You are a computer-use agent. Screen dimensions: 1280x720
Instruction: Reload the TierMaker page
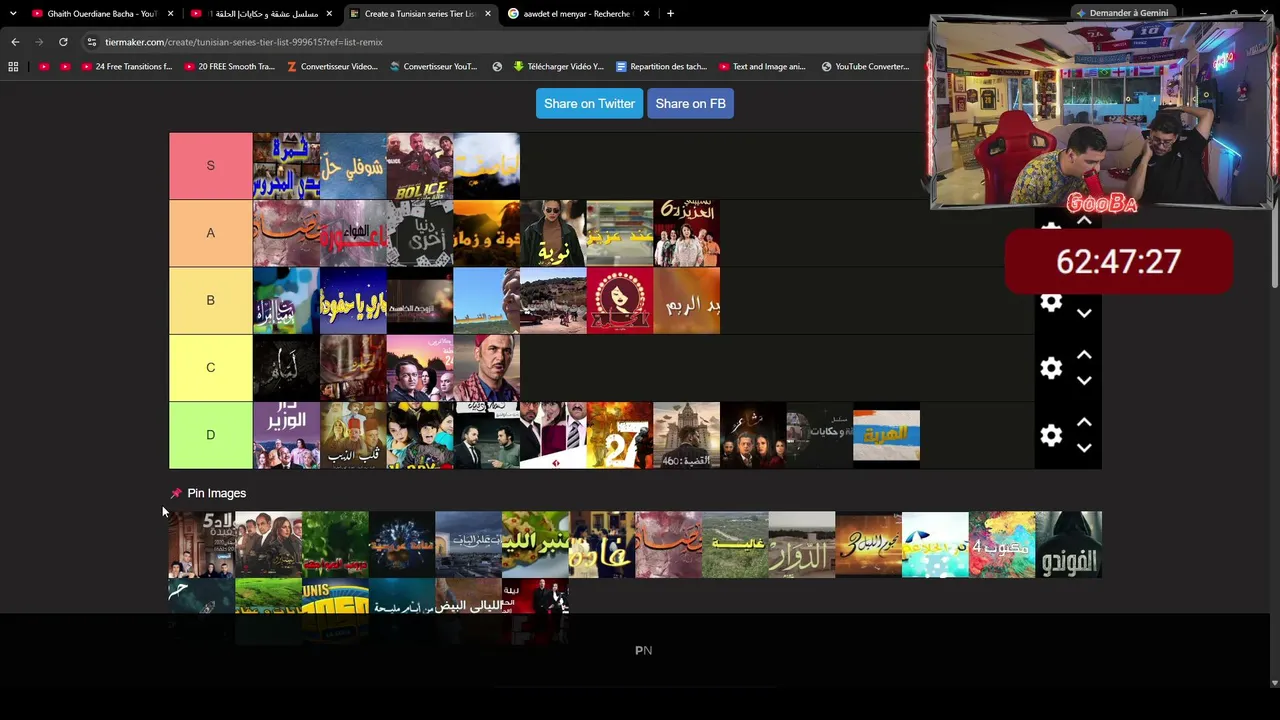point(63,42)
